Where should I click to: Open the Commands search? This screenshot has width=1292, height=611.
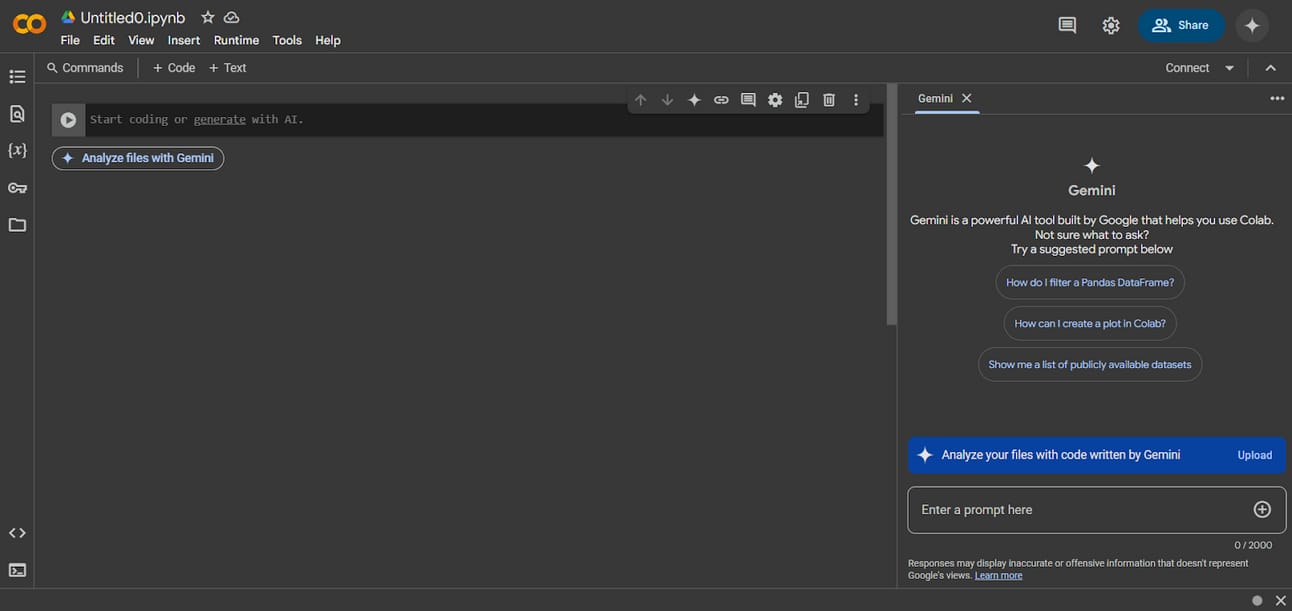(85, 68)
